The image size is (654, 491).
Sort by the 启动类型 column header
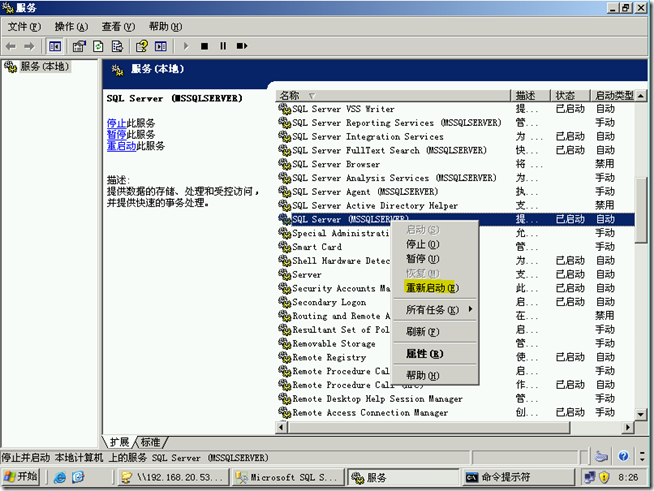[x=613, y=96]
